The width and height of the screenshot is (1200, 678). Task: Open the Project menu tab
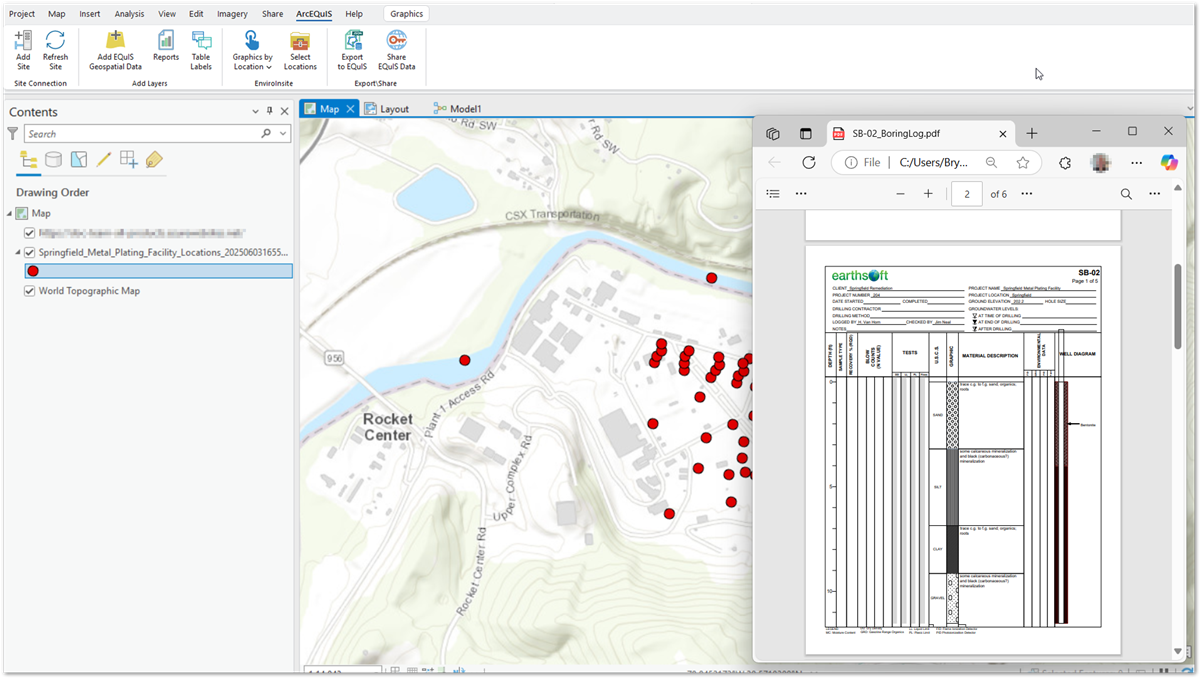22,14
